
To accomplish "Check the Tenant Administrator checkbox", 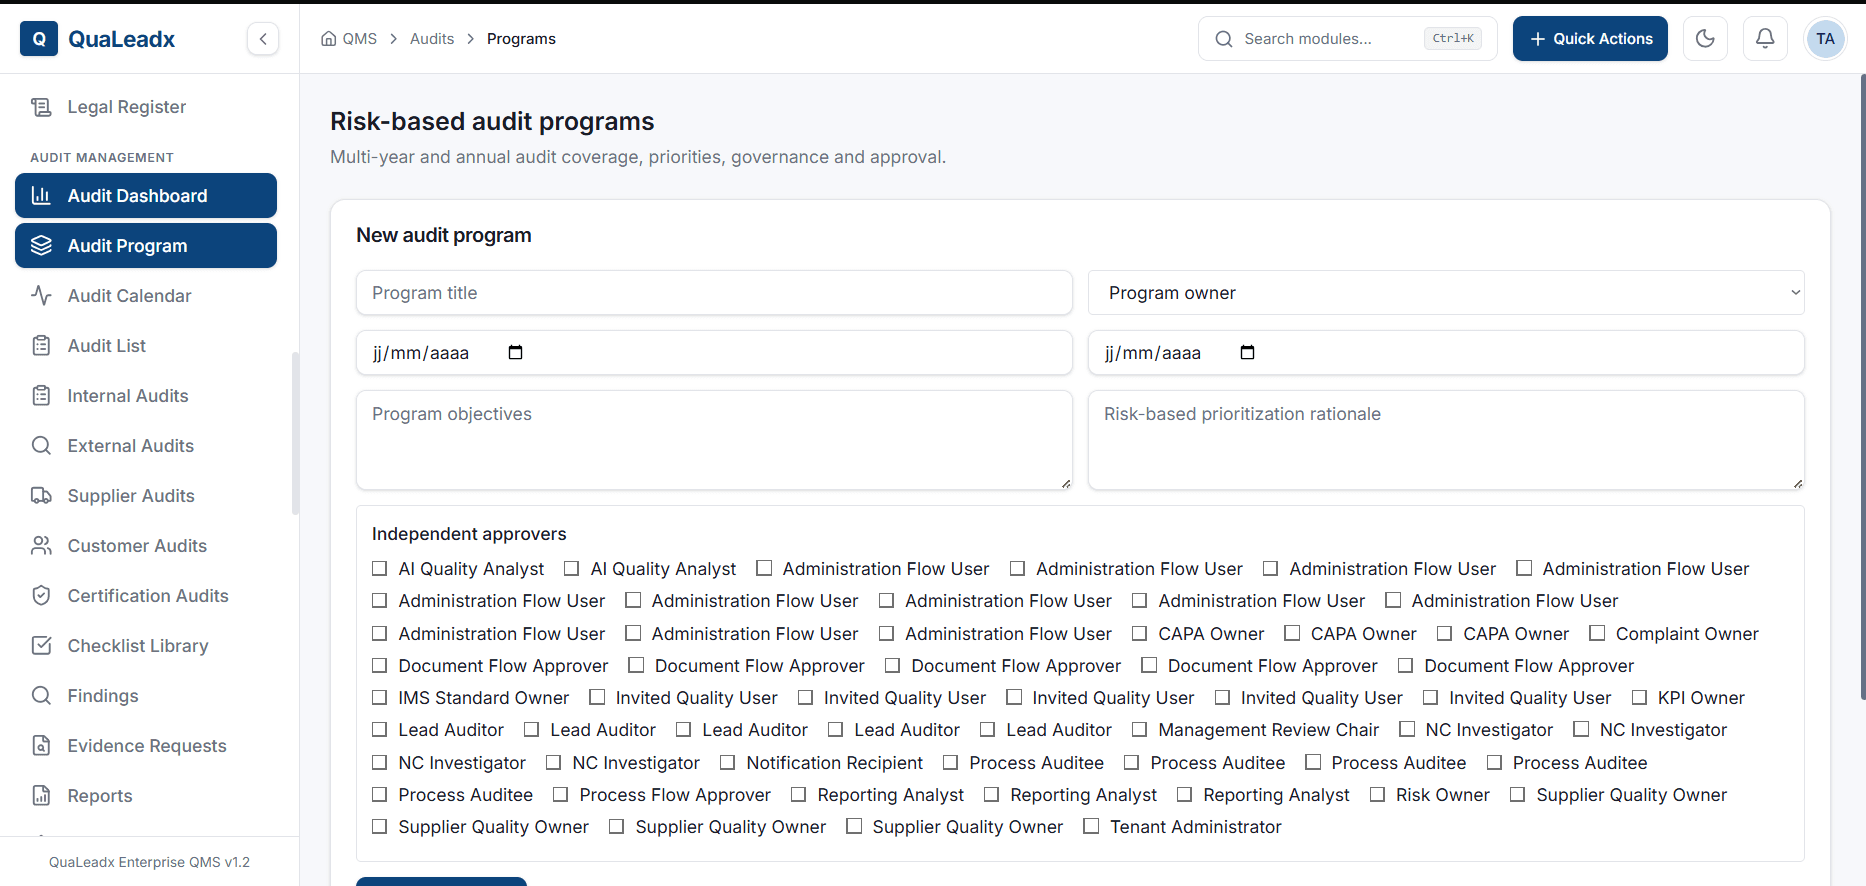I will pyautogui.click(x=1091, y=827).
